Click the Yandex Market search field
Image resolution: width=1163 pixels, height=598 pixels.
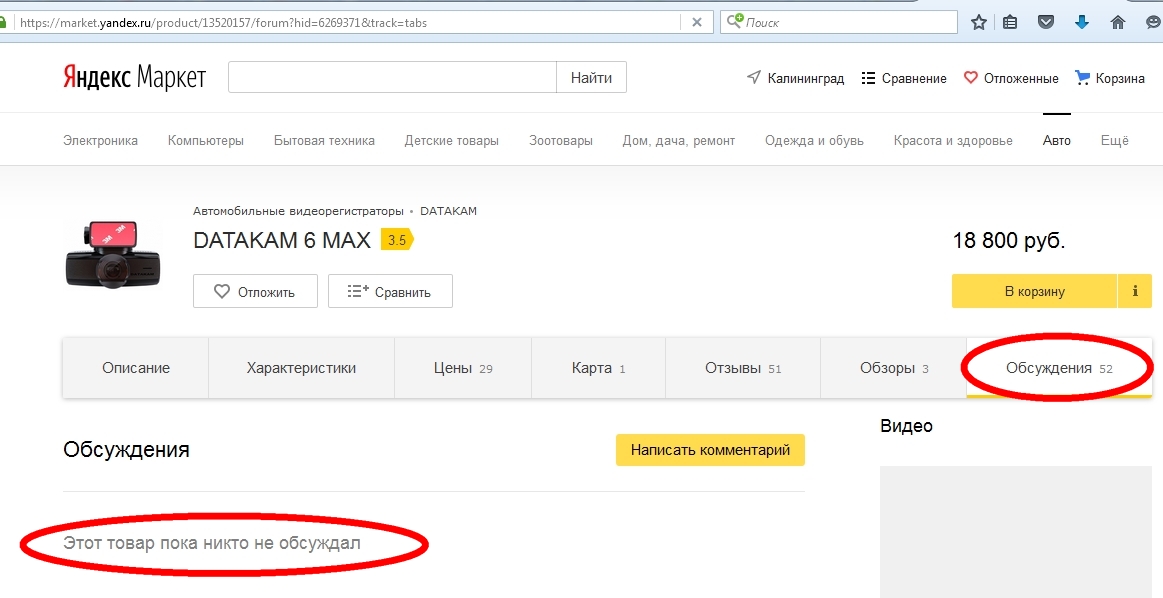pyautogui.click(x=392, y=78)
